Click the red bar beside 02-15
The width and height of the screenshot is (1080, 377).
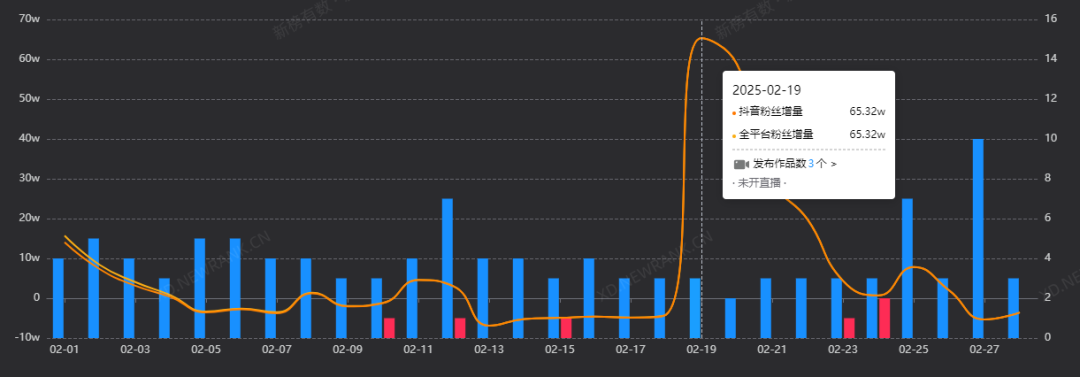coord(566,328)
